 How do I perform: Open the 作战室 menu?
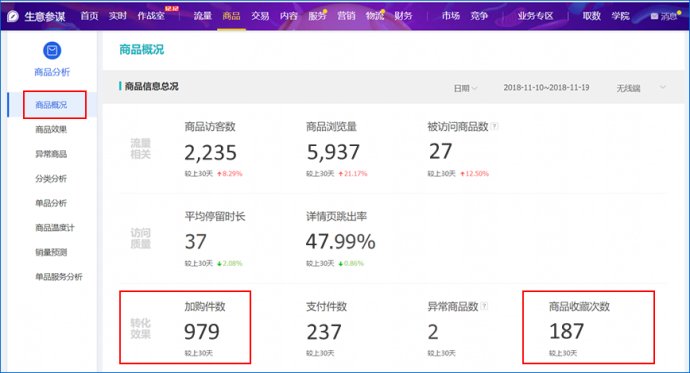point(151,16)
